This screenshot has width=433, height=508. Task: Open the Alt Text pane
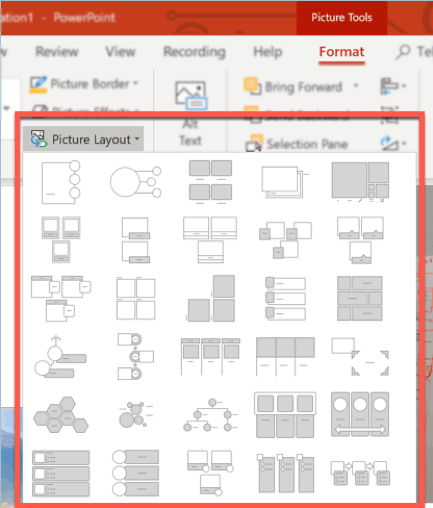click(190, 113)
